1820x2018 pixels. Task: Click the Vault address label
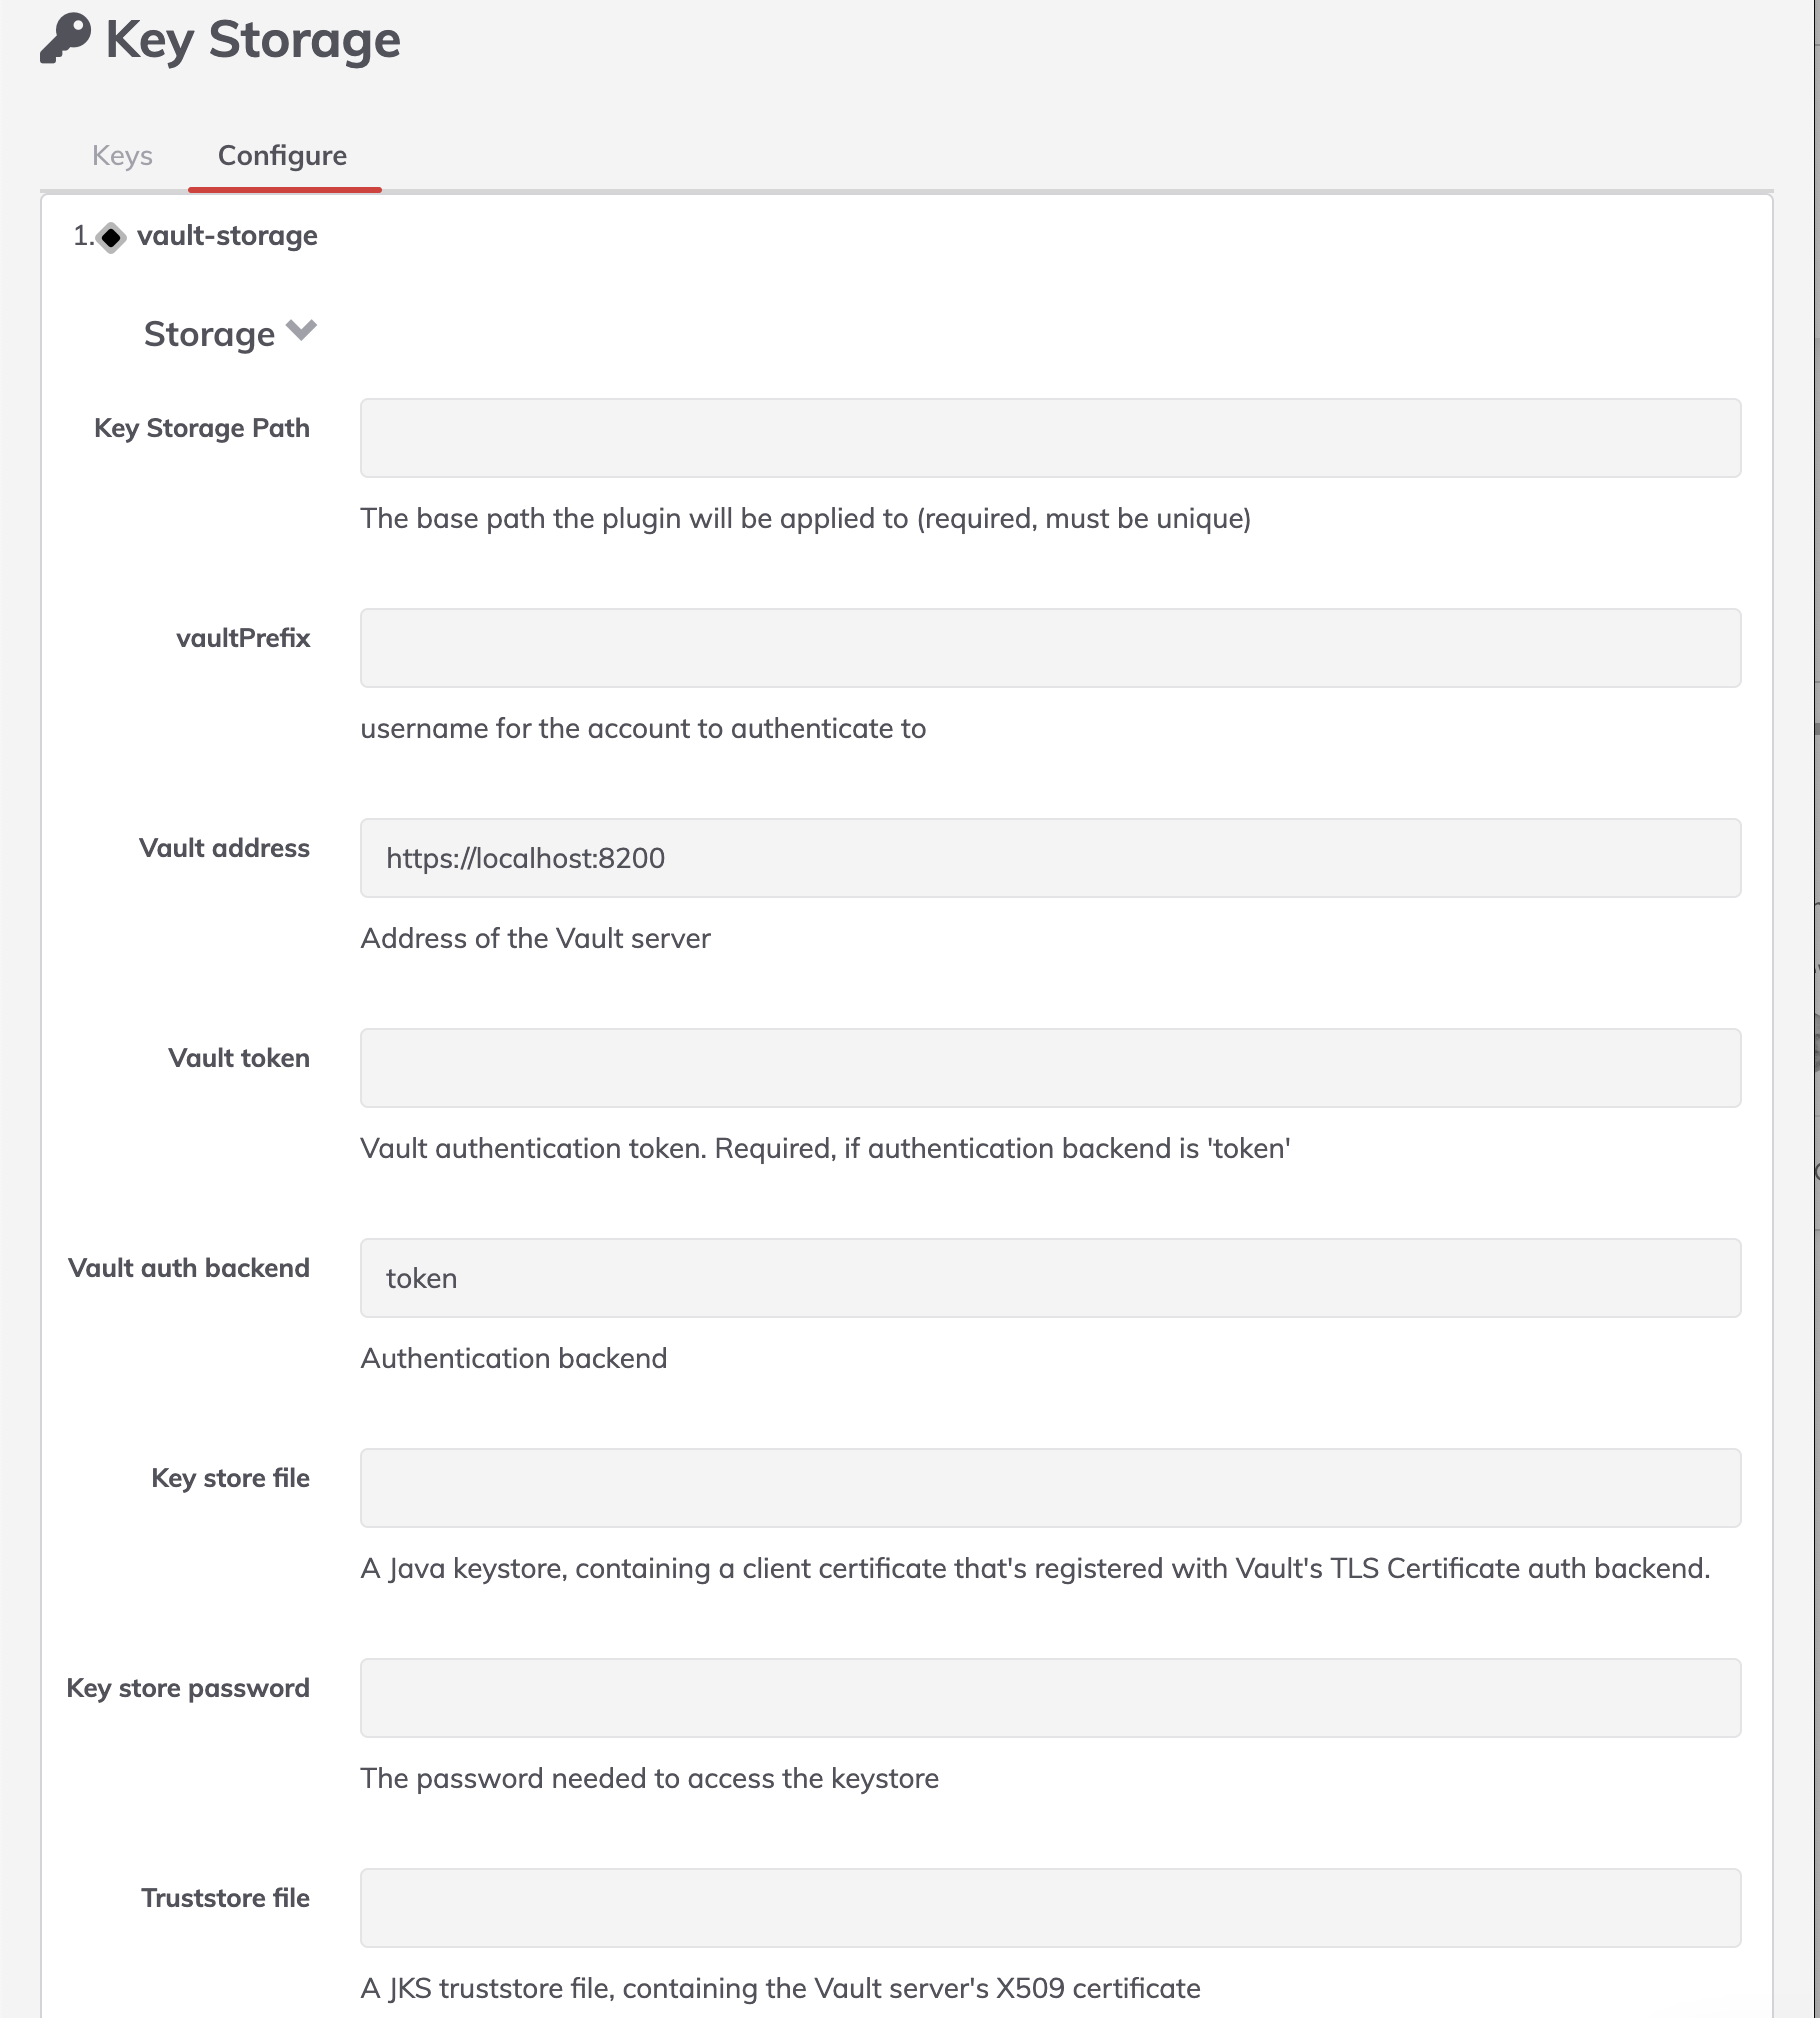[225, 848]
